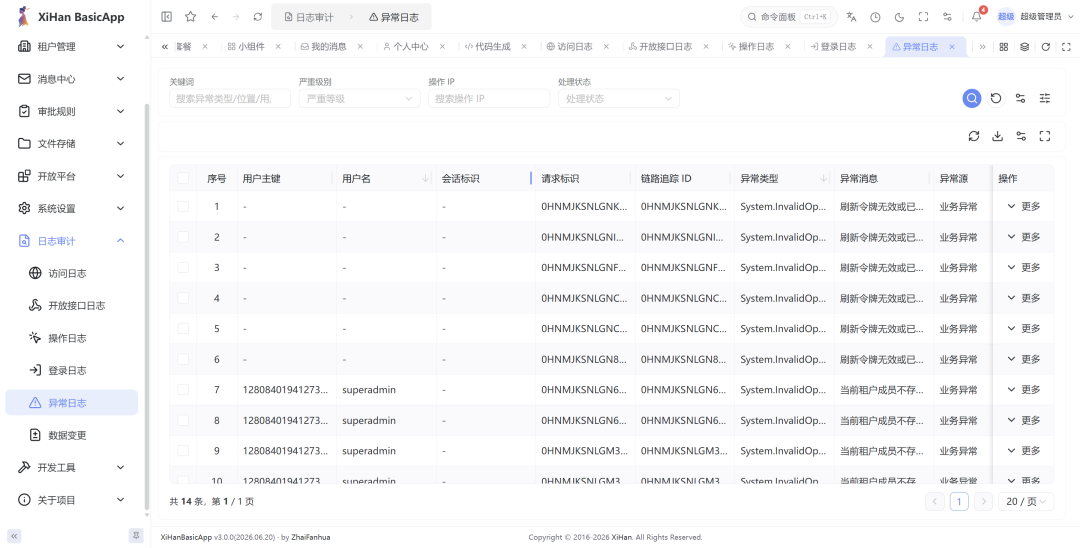Image resolution: width=1080 pixels, height=548 pixels.
Task: Reset the search filters icon
Action: click(x=996, y=98)
